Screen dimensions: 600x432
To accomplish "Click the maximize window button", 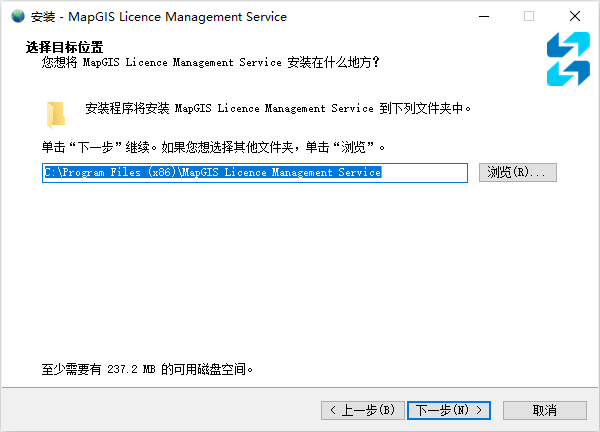I will tap(529, 16).
